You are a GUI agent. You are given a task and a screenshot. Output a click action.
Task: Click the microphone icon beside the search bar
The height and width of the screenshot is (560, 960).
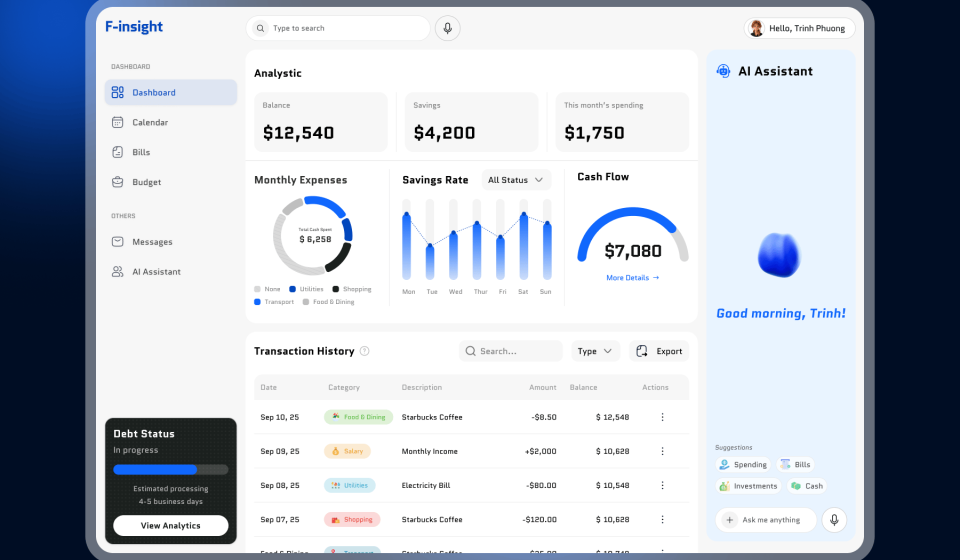tap(448, 28)
